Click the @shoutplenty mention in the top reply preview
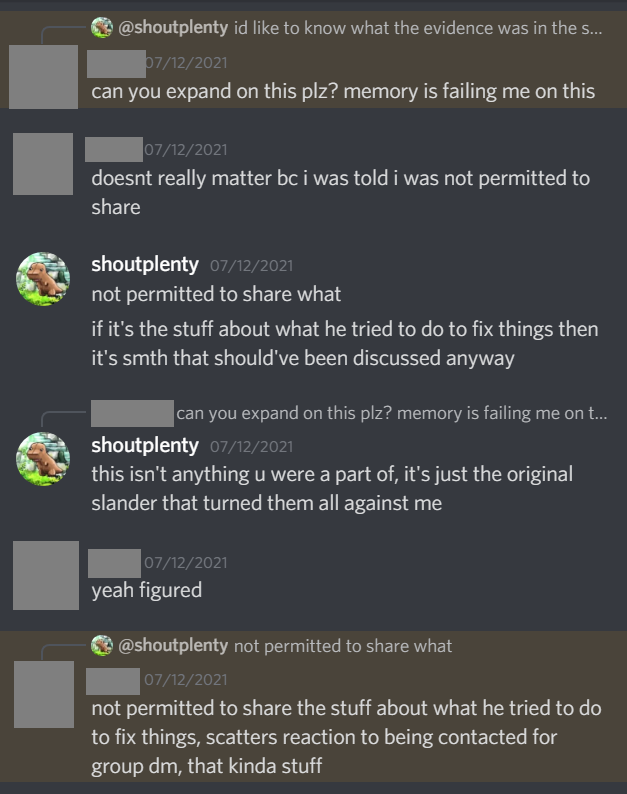 click(x=173, y=27)
